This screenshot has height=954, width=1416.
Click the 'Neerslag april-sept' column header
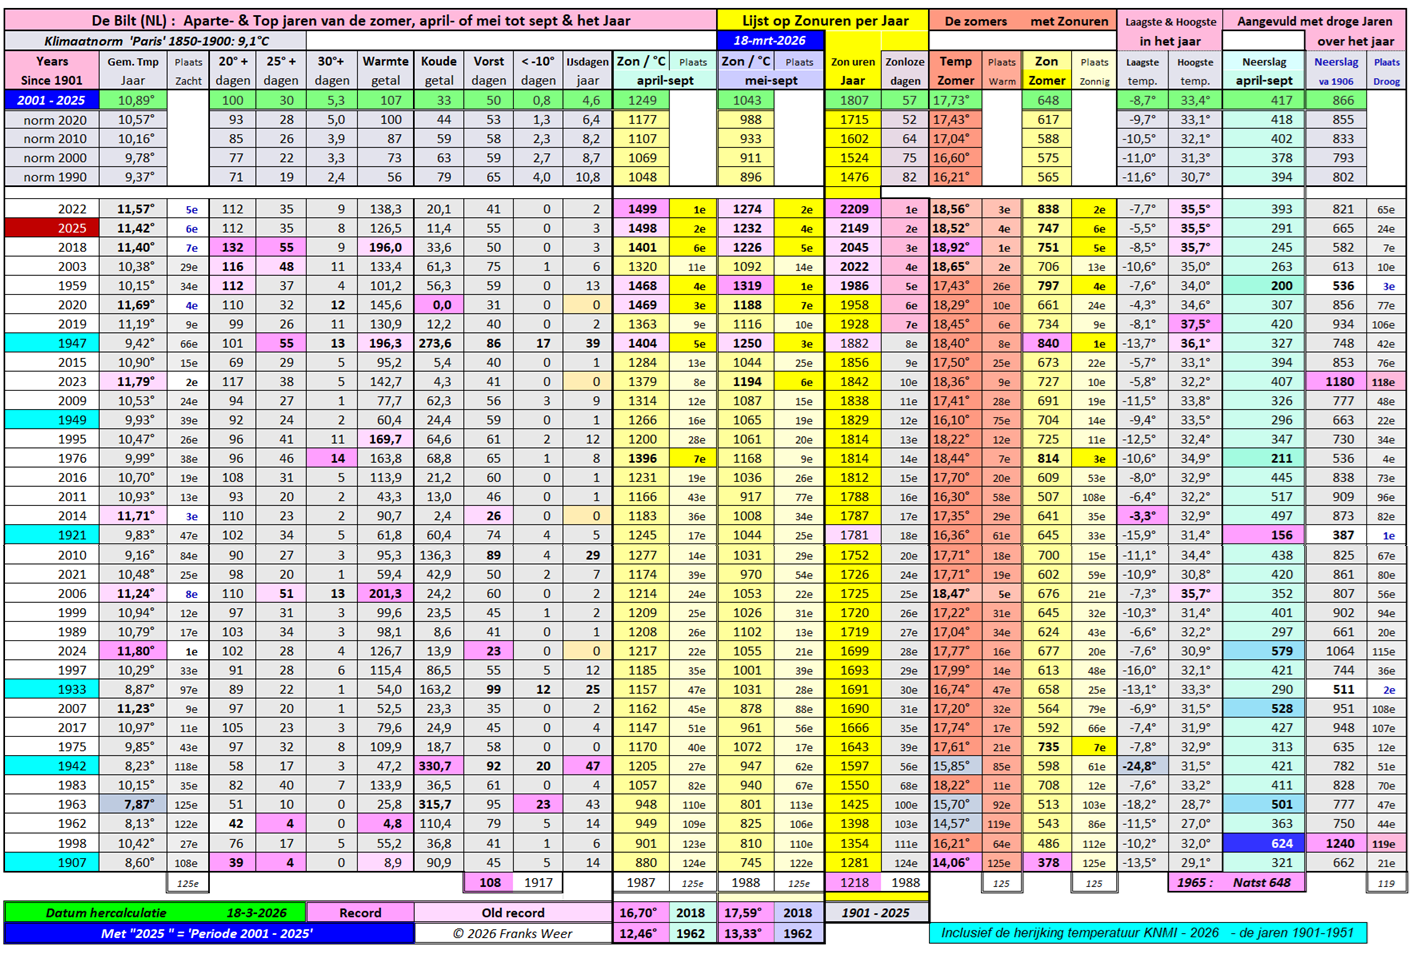[x=1264, y=71]
